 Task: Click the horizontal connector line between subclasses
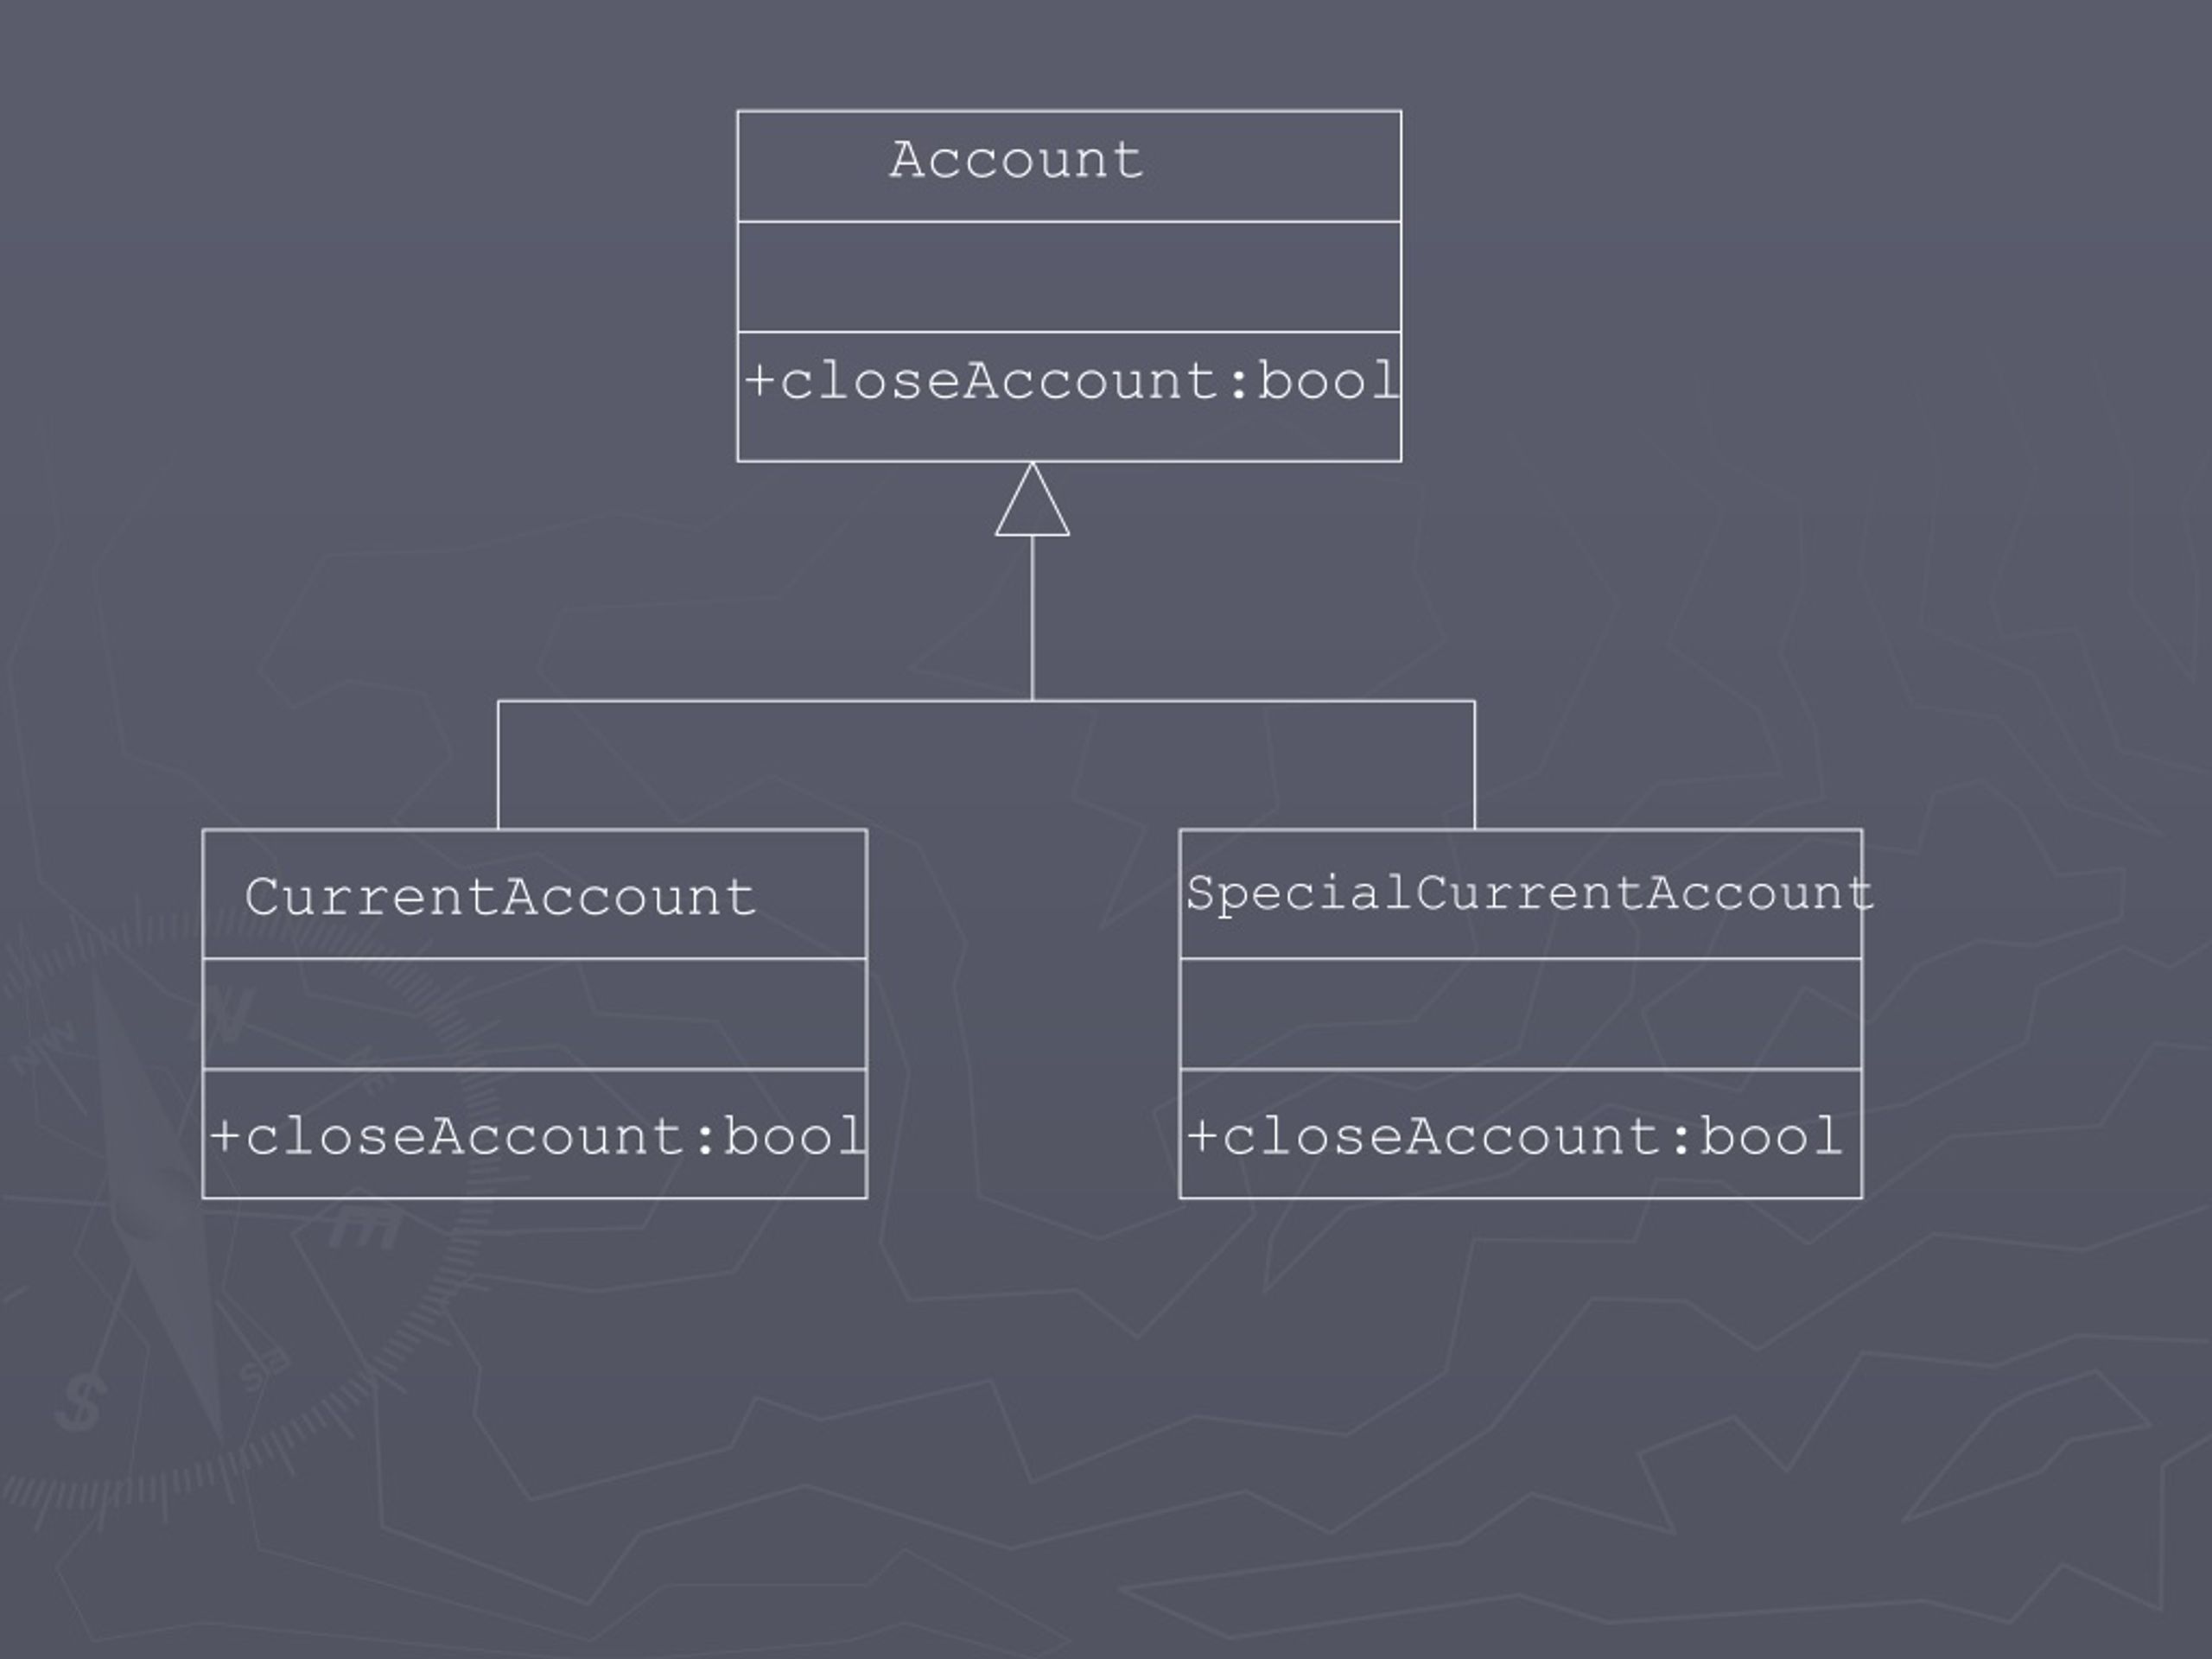pos(986,701)
